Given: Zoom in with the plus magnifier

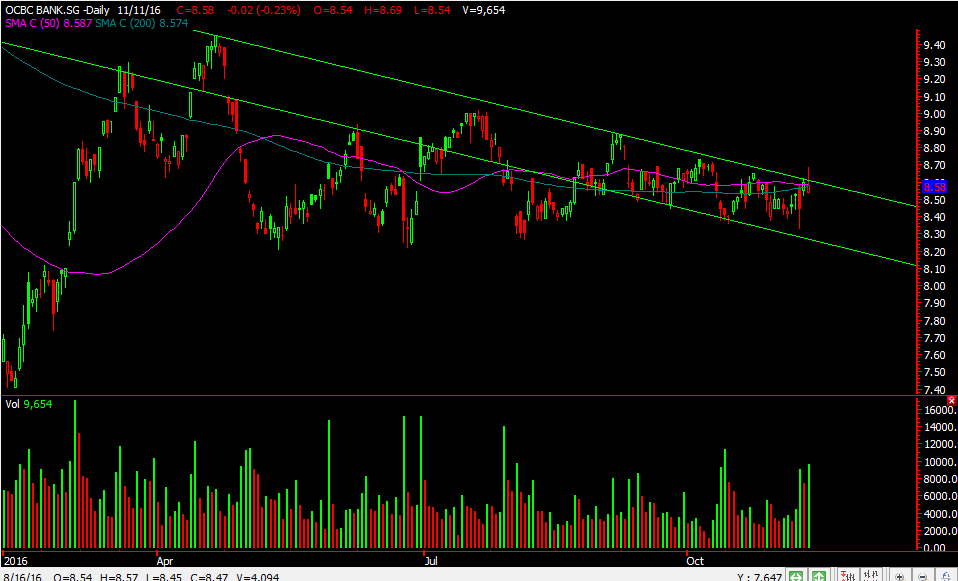Looking at the screenshot, I should pos(900,576).
